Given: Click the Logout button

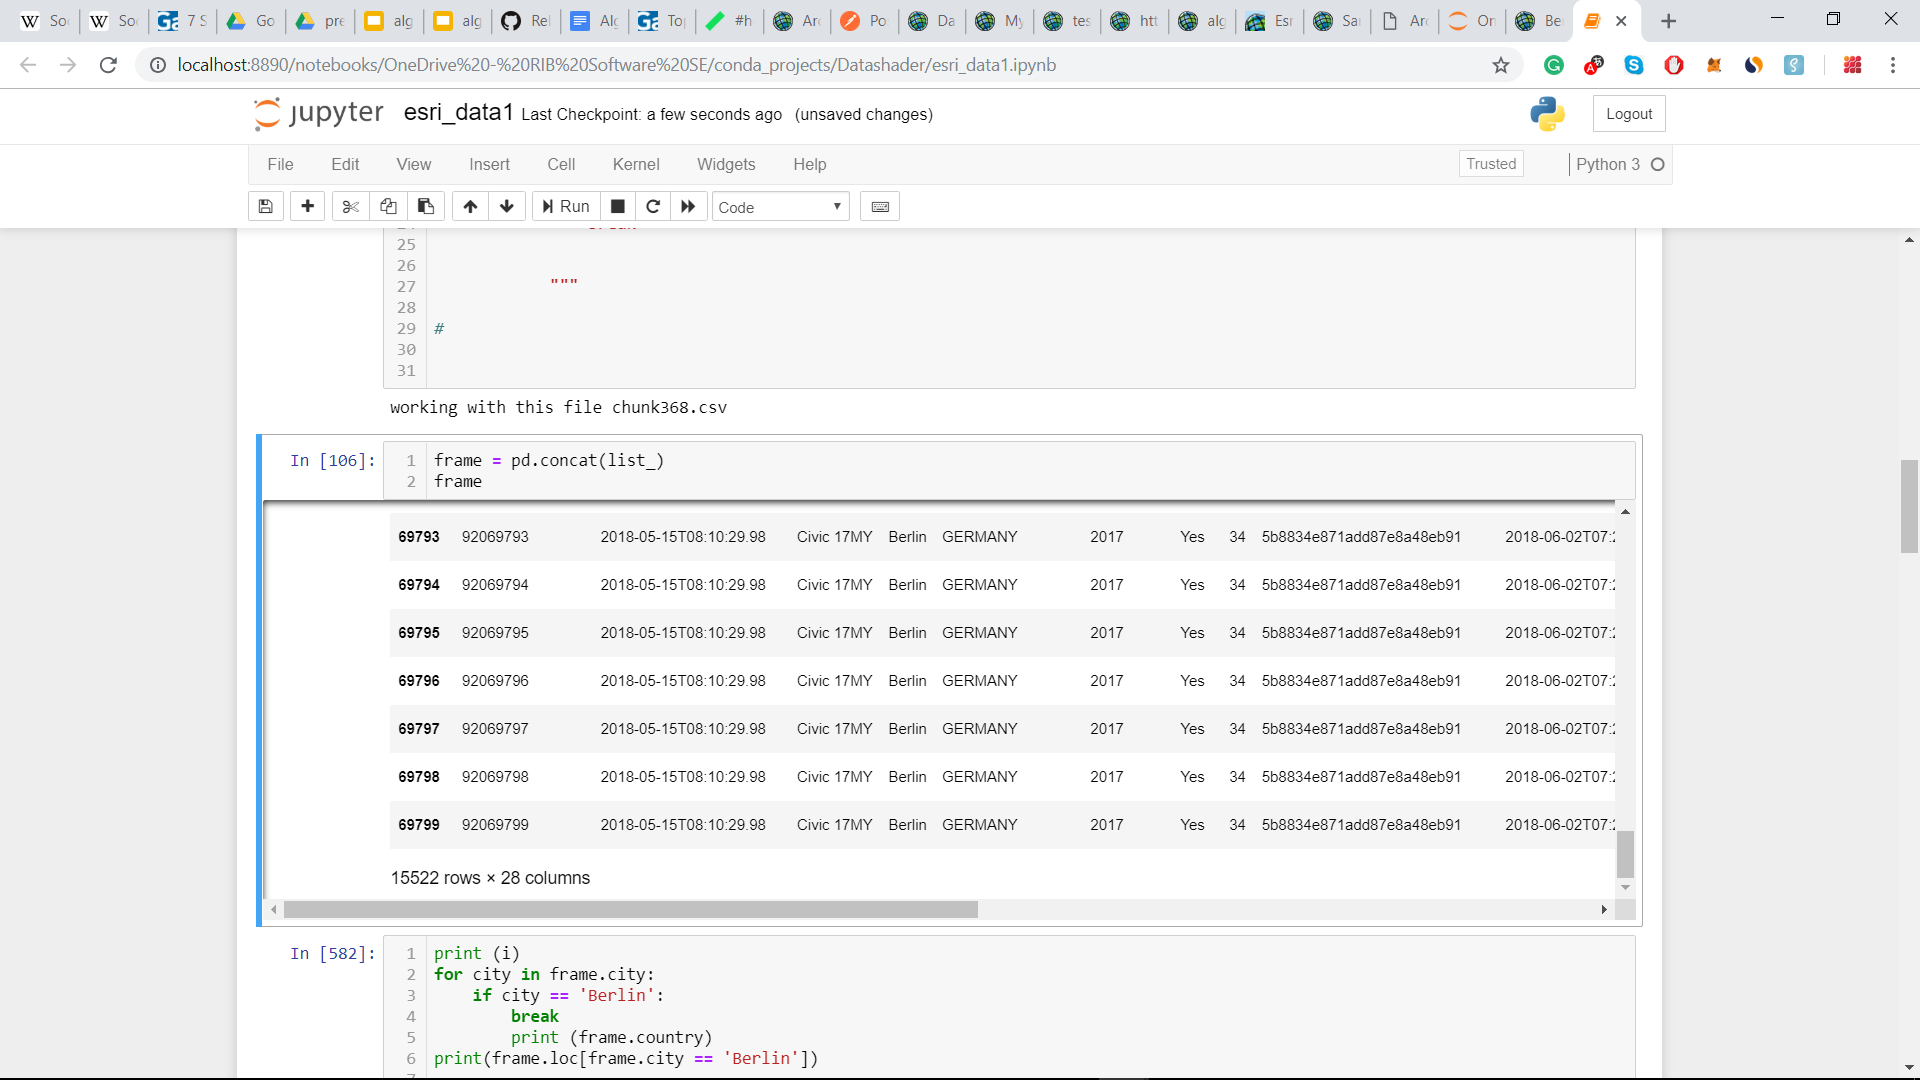Looking at the screenshot, I should tap(1629, 114).
